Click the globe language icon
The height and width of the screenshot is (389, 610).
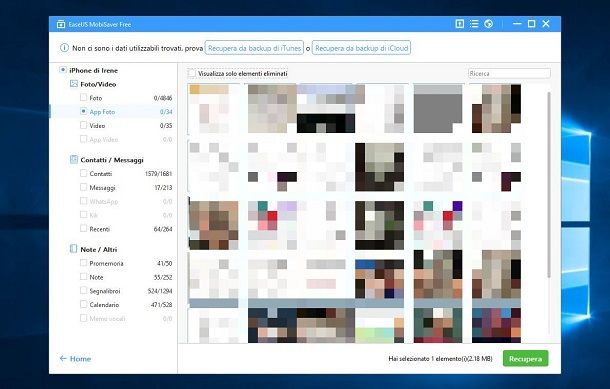[489, 24]
